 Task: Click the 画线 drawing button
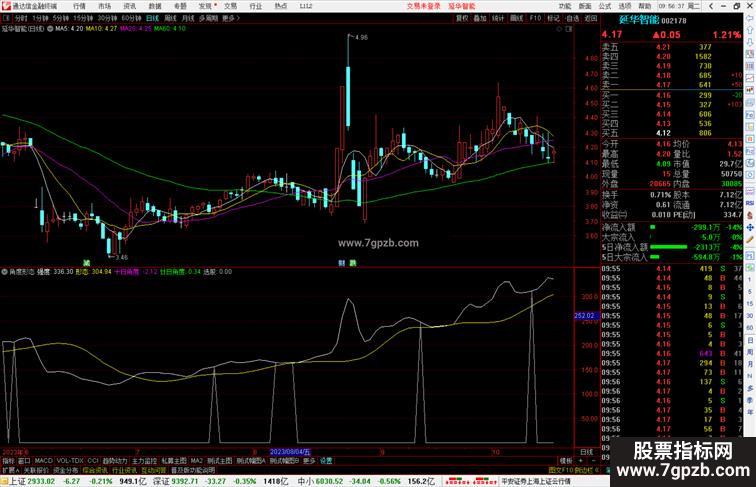click(x=516, y=18)
